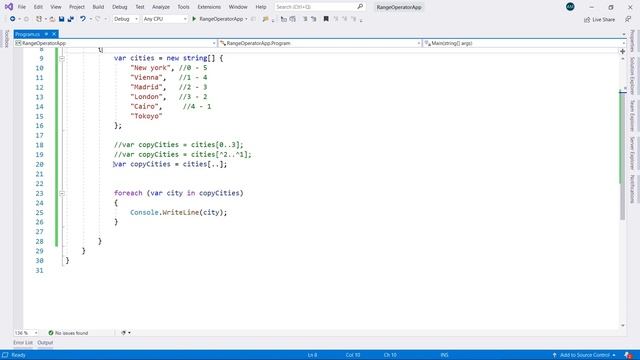Click the split editor icon above scrollbar
Viewport: 640px width, 360px height.
pyautogui.click(x=622, y=51)
